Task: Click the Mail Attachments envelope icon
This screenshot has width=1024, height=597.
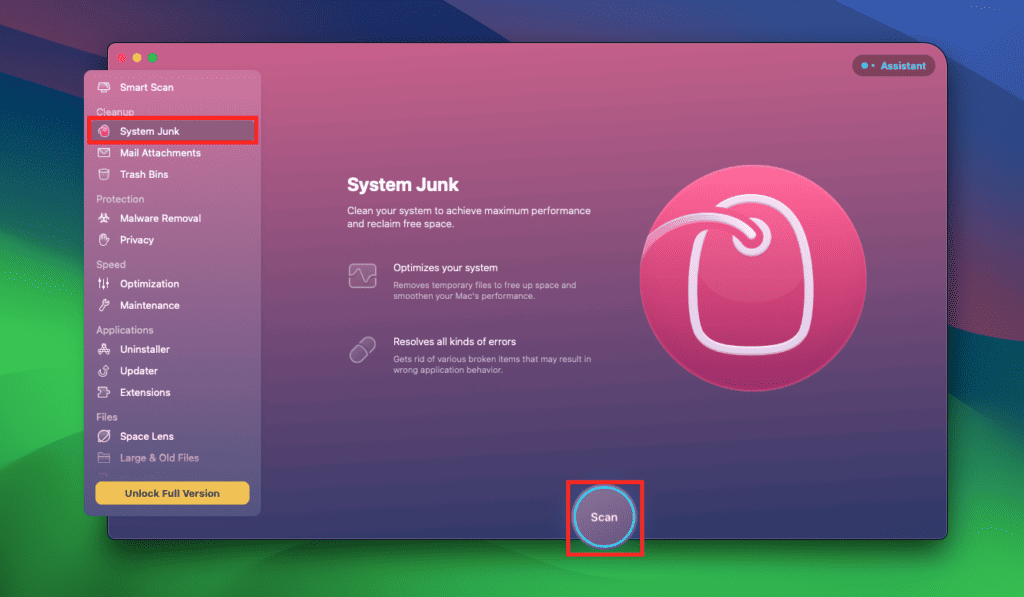Action: [x=104, y=153]
